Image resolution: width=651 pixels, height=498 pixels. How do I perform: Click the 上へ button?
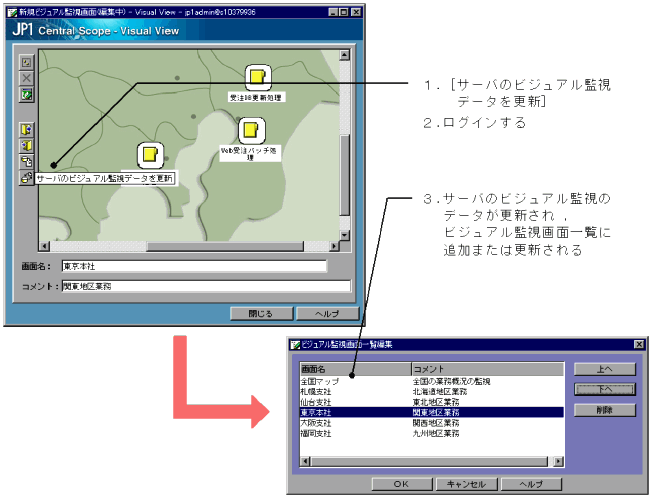(605, 369)
